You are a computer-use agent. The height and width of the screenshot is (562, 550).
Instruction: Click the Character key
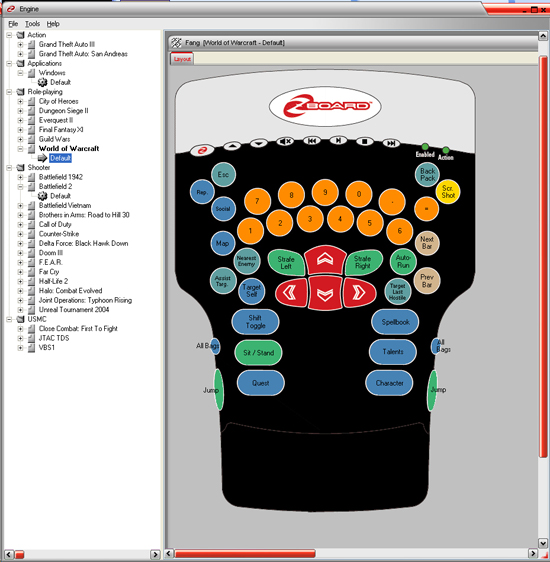click(x=389, y=383)
